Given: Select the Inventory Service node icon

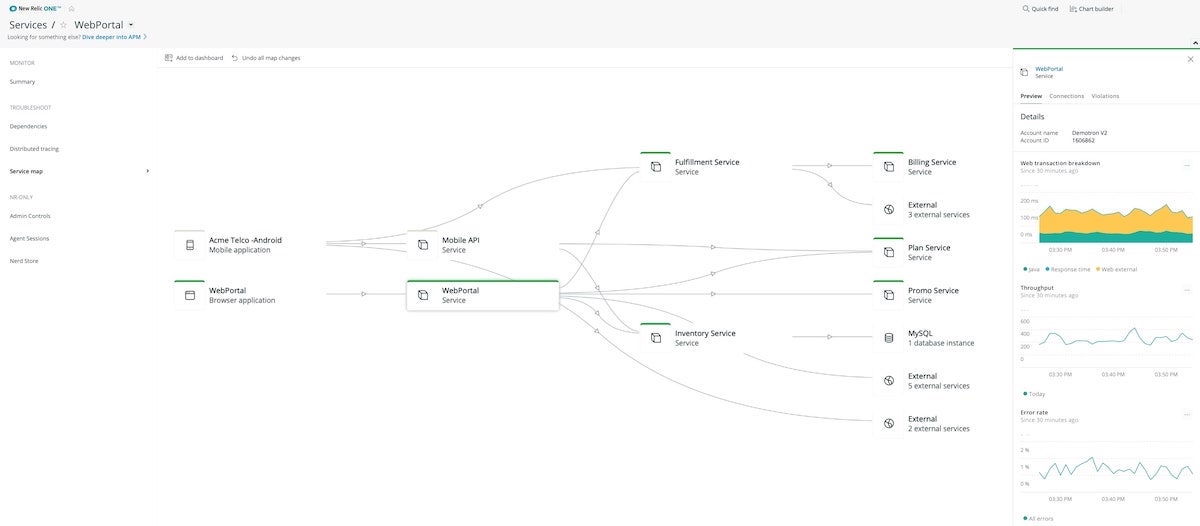Looking at the screenshot, I should click(656, 338).
